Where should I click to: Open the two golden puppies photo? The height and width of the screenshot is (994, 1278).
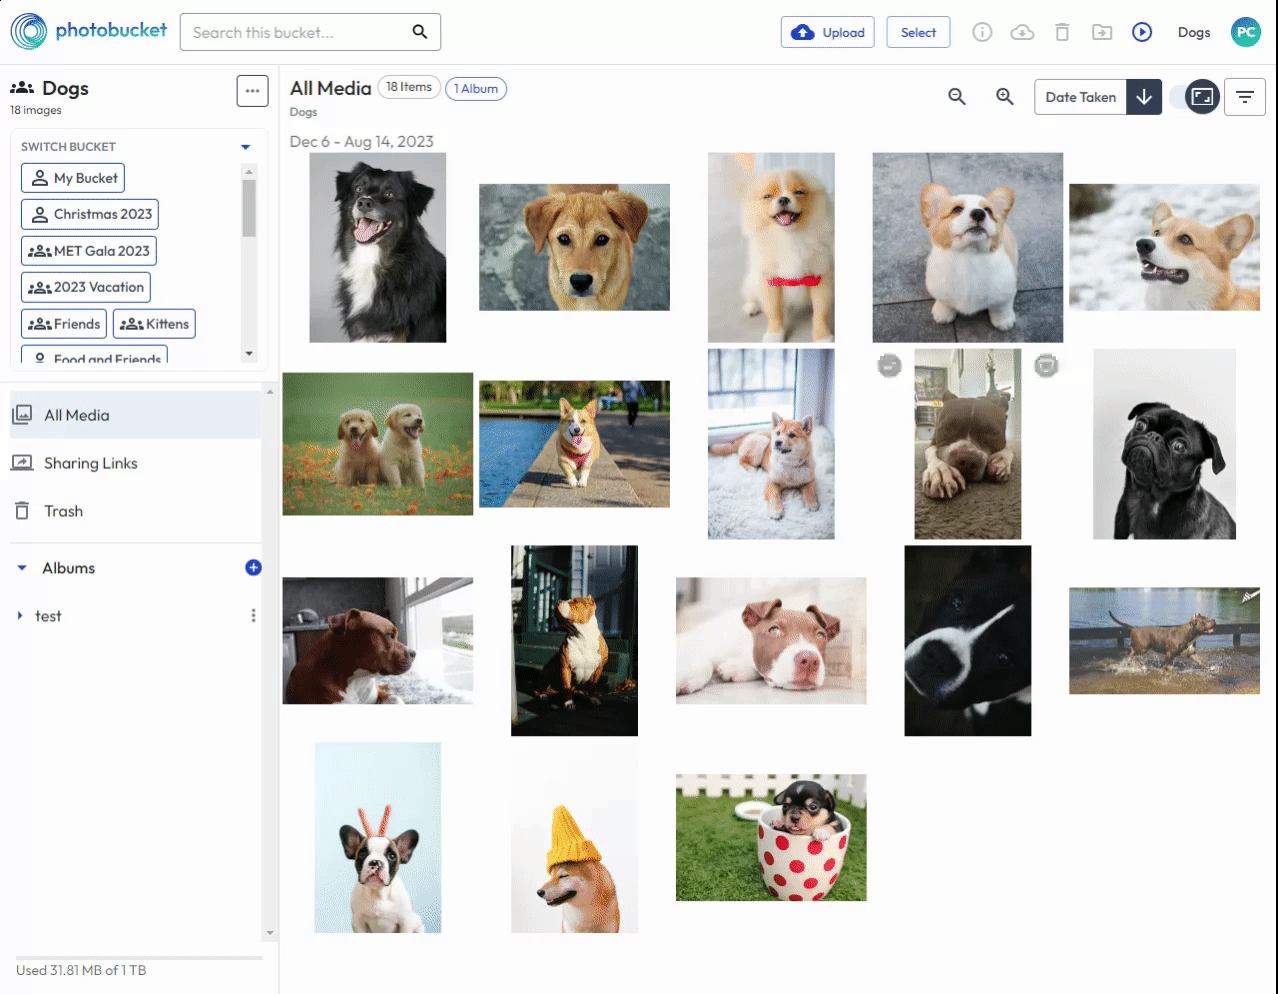[378, 444]
